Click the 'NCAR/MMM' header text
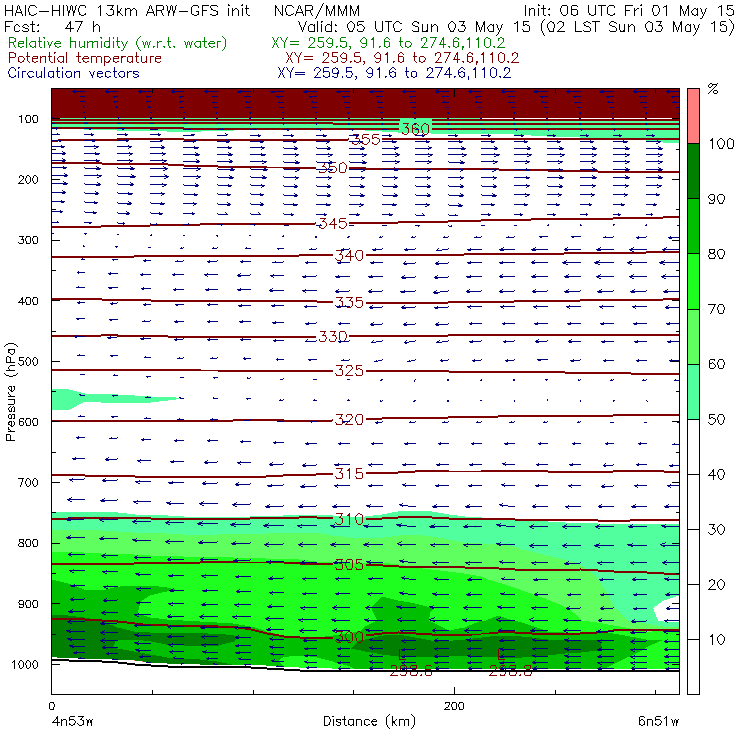Screen dimensions: 740x740 (x=317, y=11)
